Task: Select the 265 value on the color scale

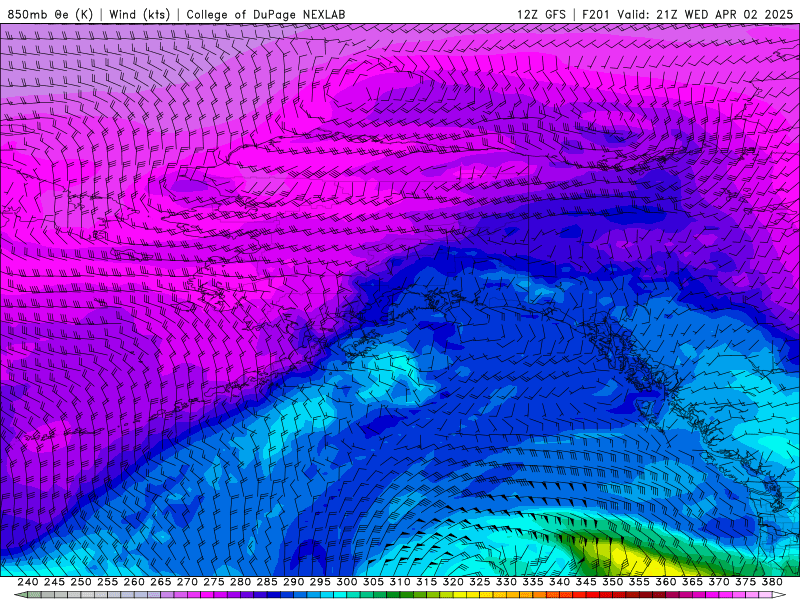Action: [x=161, y=582]
